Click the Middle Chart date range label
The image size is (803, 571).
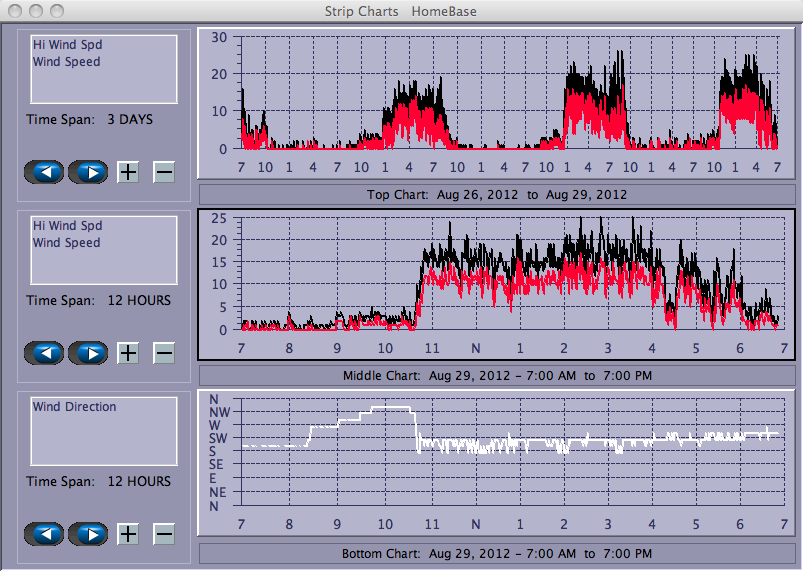pos(497,375)
